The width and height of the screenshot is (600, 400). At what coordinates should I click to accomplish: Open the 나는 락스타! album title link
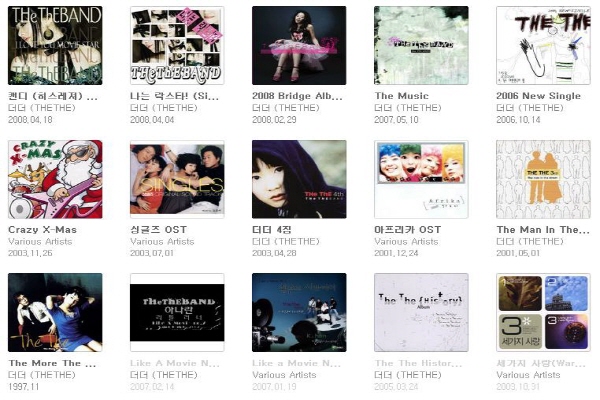(x=174, y=96)
